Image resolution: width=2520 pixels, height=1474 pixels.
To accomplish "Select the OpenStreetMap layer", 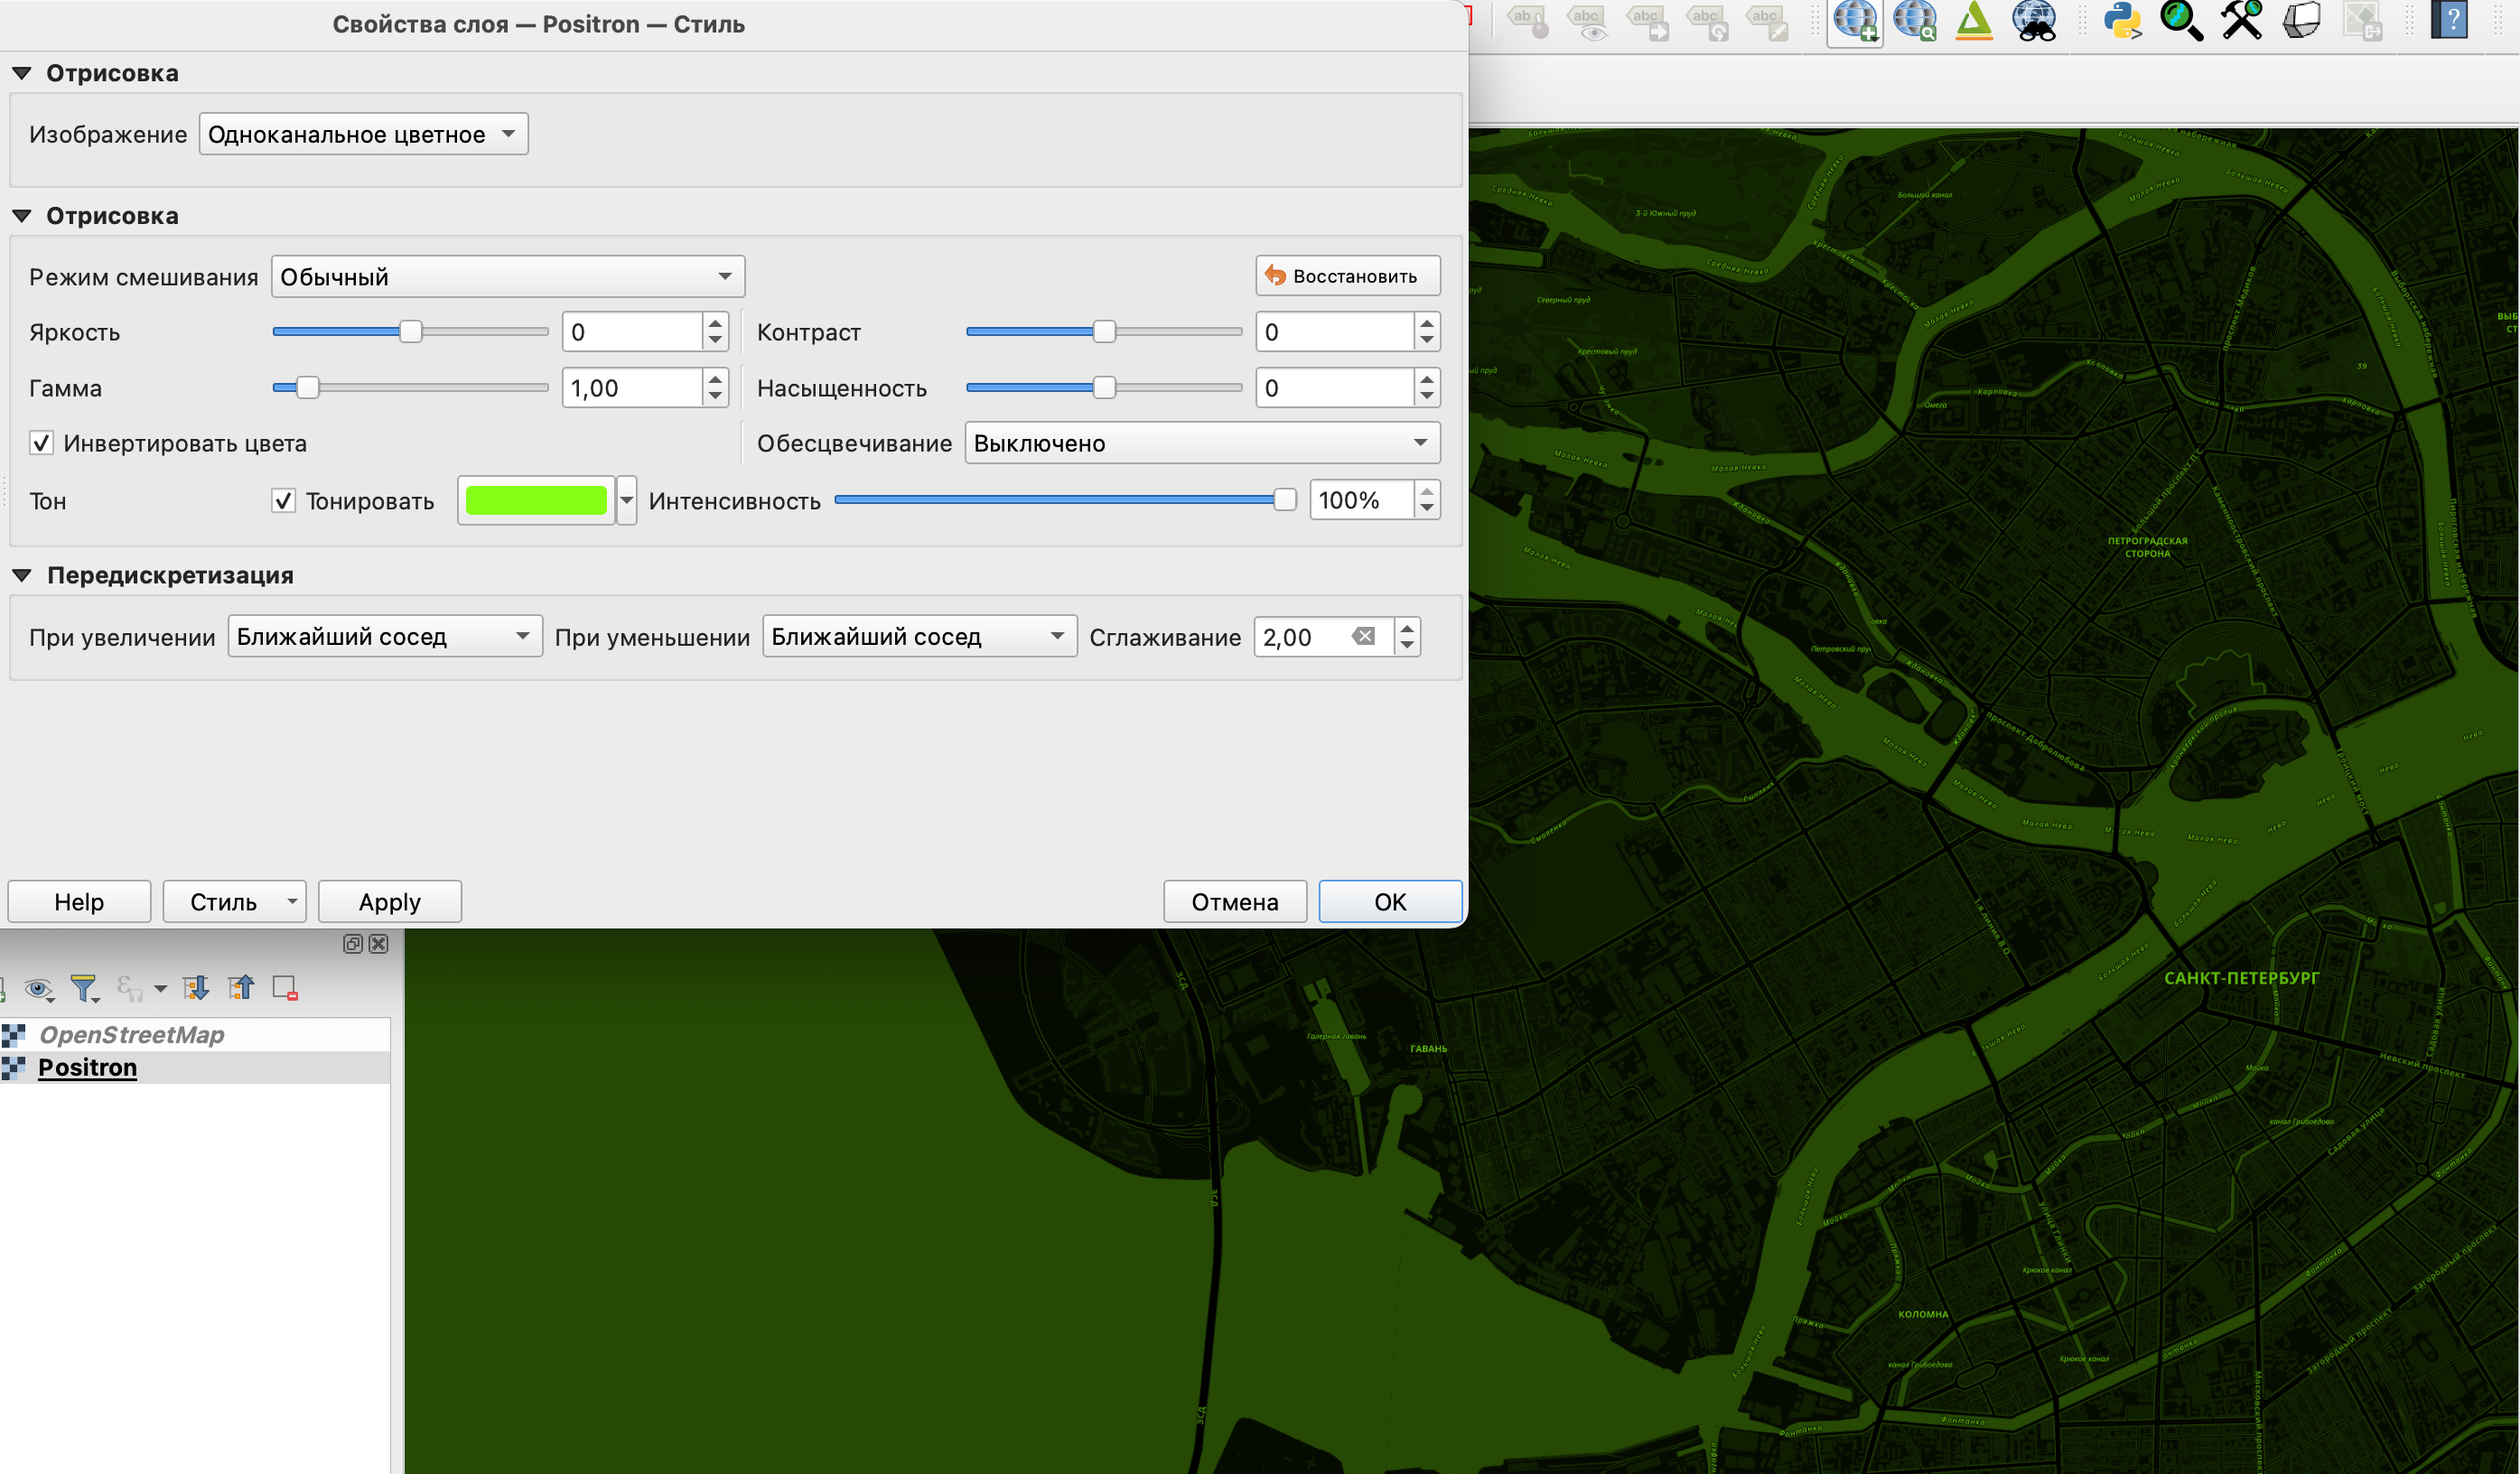I will (131, 1035).
